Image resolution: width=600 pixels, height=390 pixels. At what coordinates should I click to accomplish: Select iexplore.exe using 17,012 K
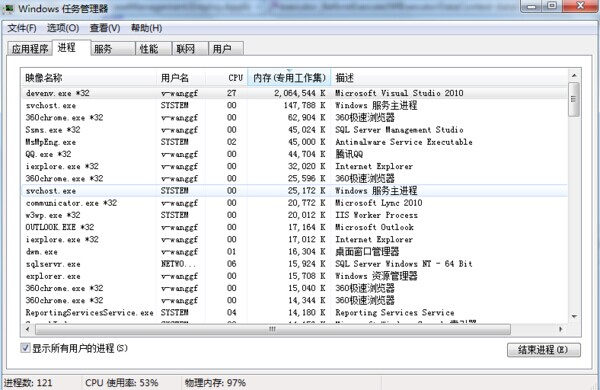click(x=295, y=240)
